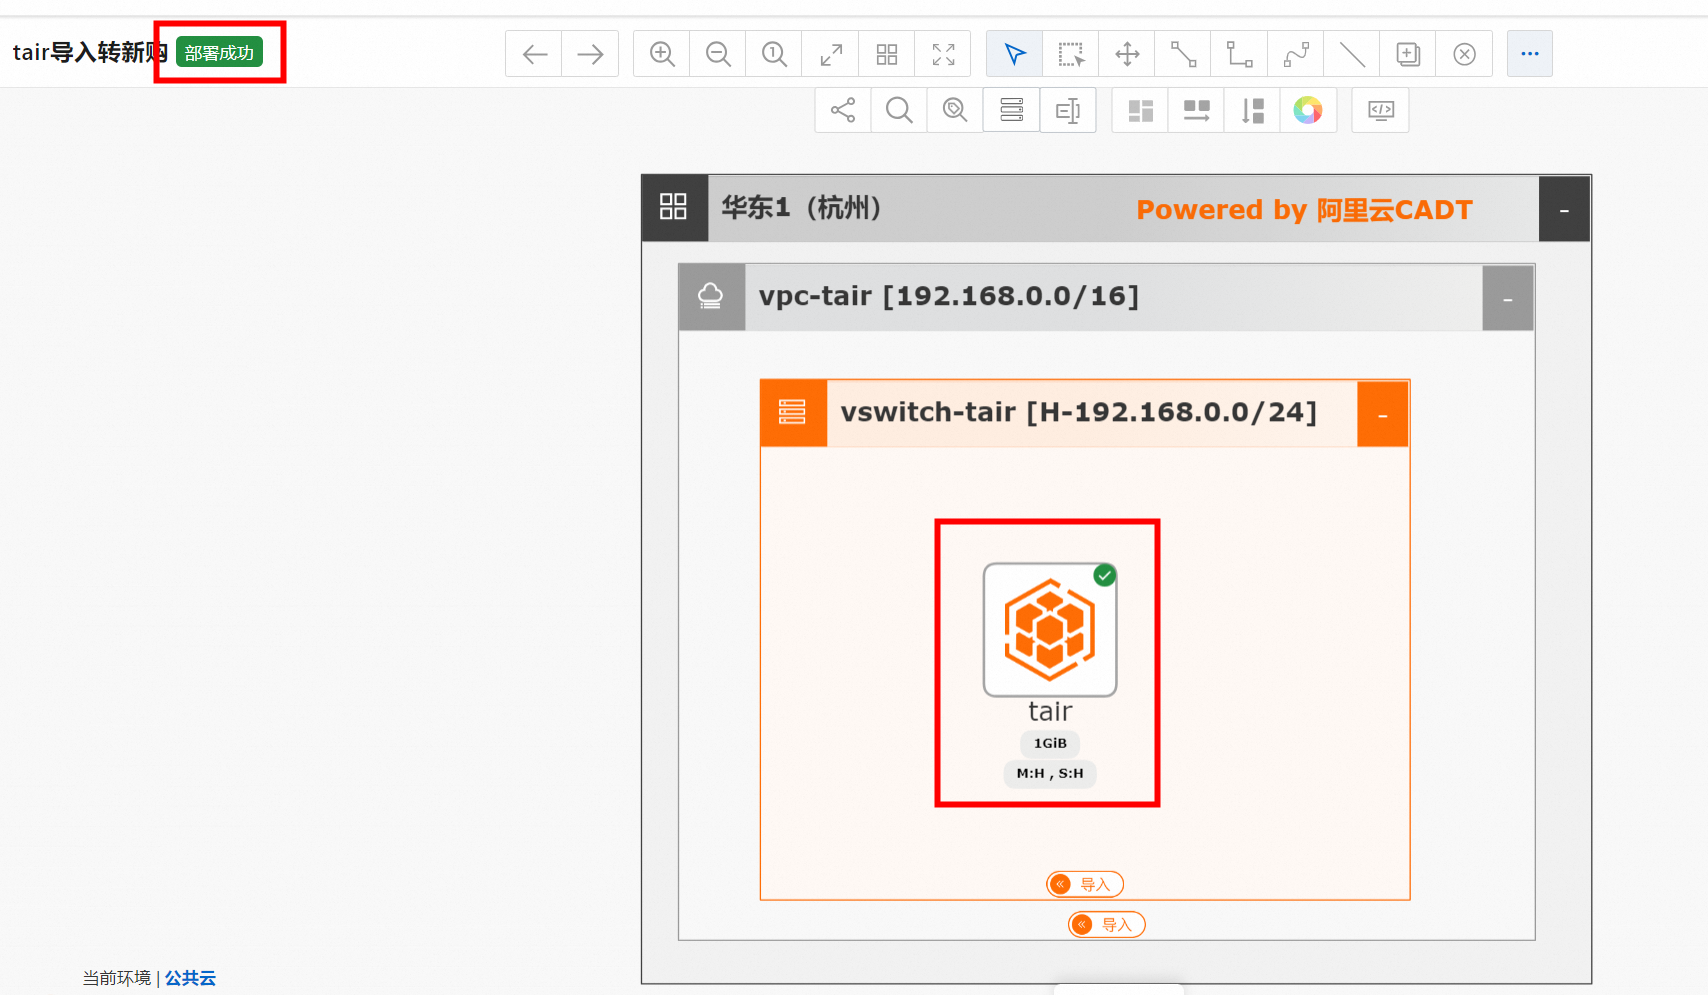1708x995 pixels.
Task: Click the green check status badge on tair
Action: (x=1105, y=575)
